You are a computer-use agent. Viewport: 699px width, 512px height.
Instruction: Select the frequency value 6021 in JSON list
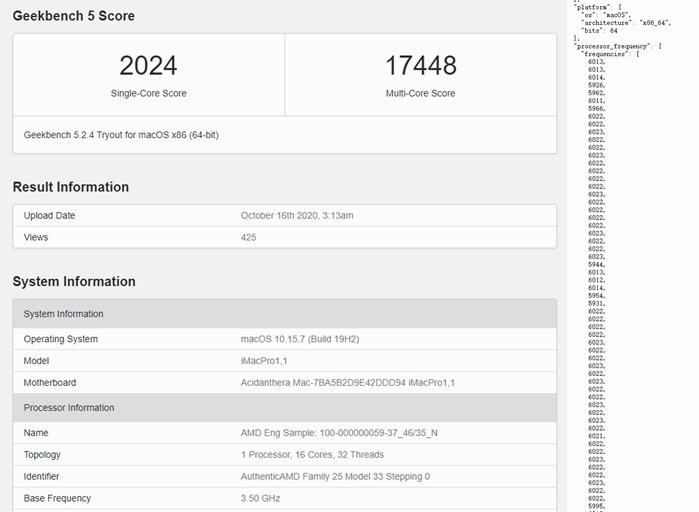tap(596, 436)
